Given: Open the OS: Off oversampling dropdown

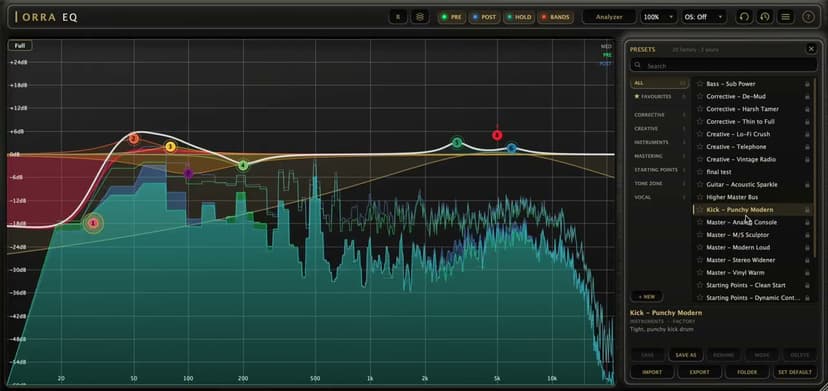Looking at the screenshot, I should (x=703, y=17).
